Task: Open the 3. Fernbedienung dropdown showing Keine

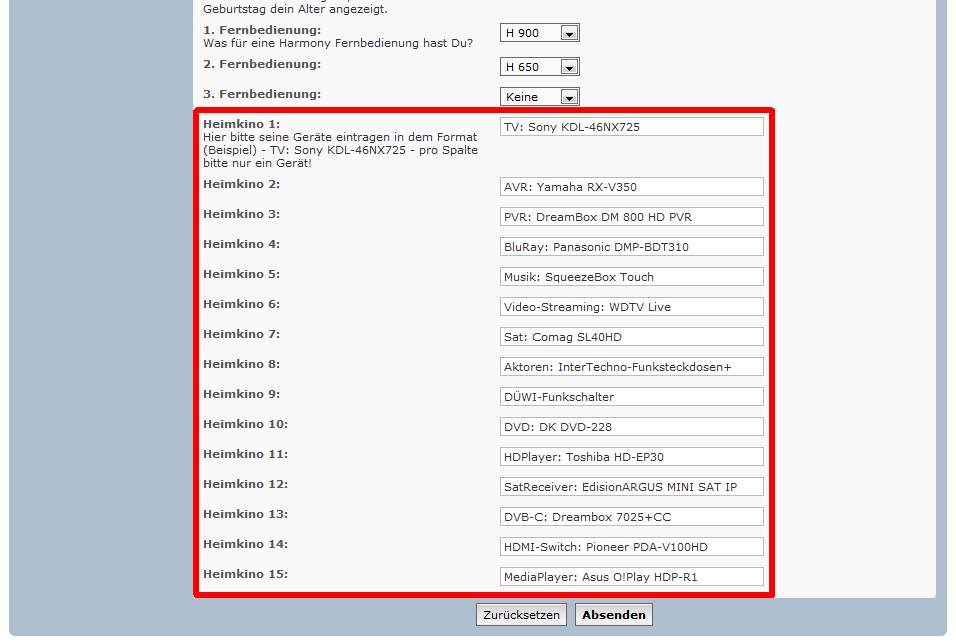Action: coord(540,97)
